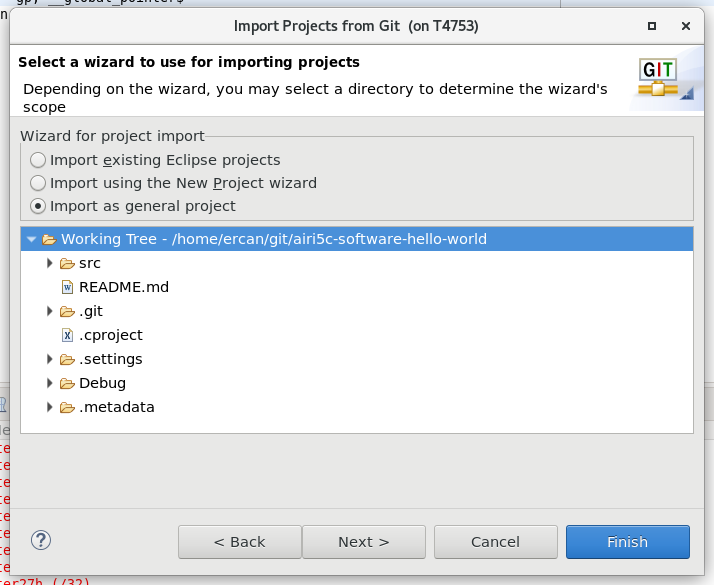This screenshot has width=714, height=585.
Task: Open the help question mark icon
Action: coord(41,540)
